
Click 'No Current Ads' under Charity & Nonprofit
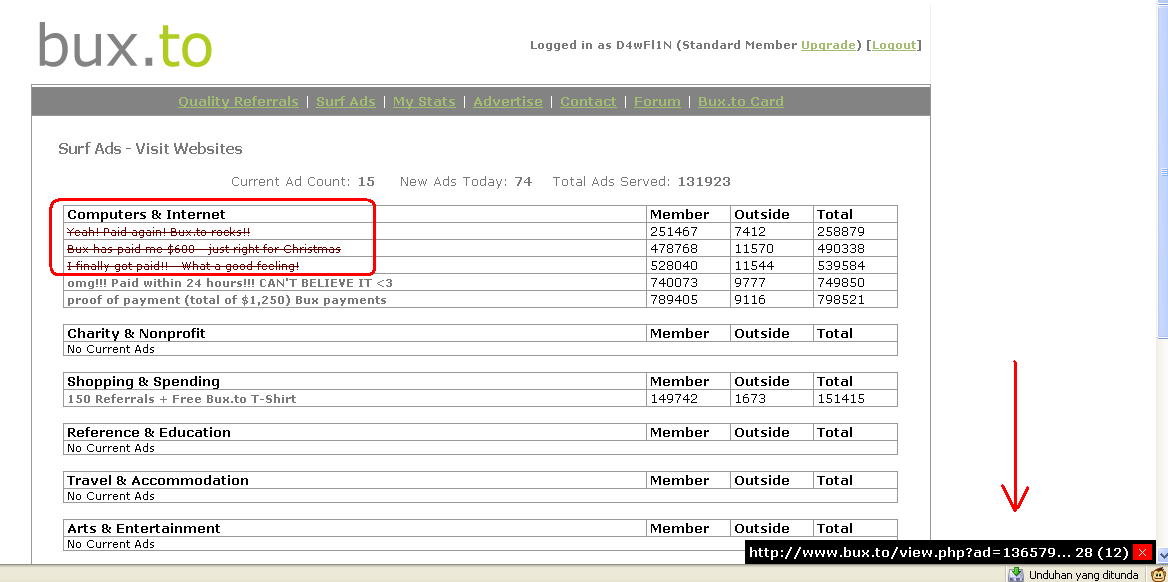111,349
